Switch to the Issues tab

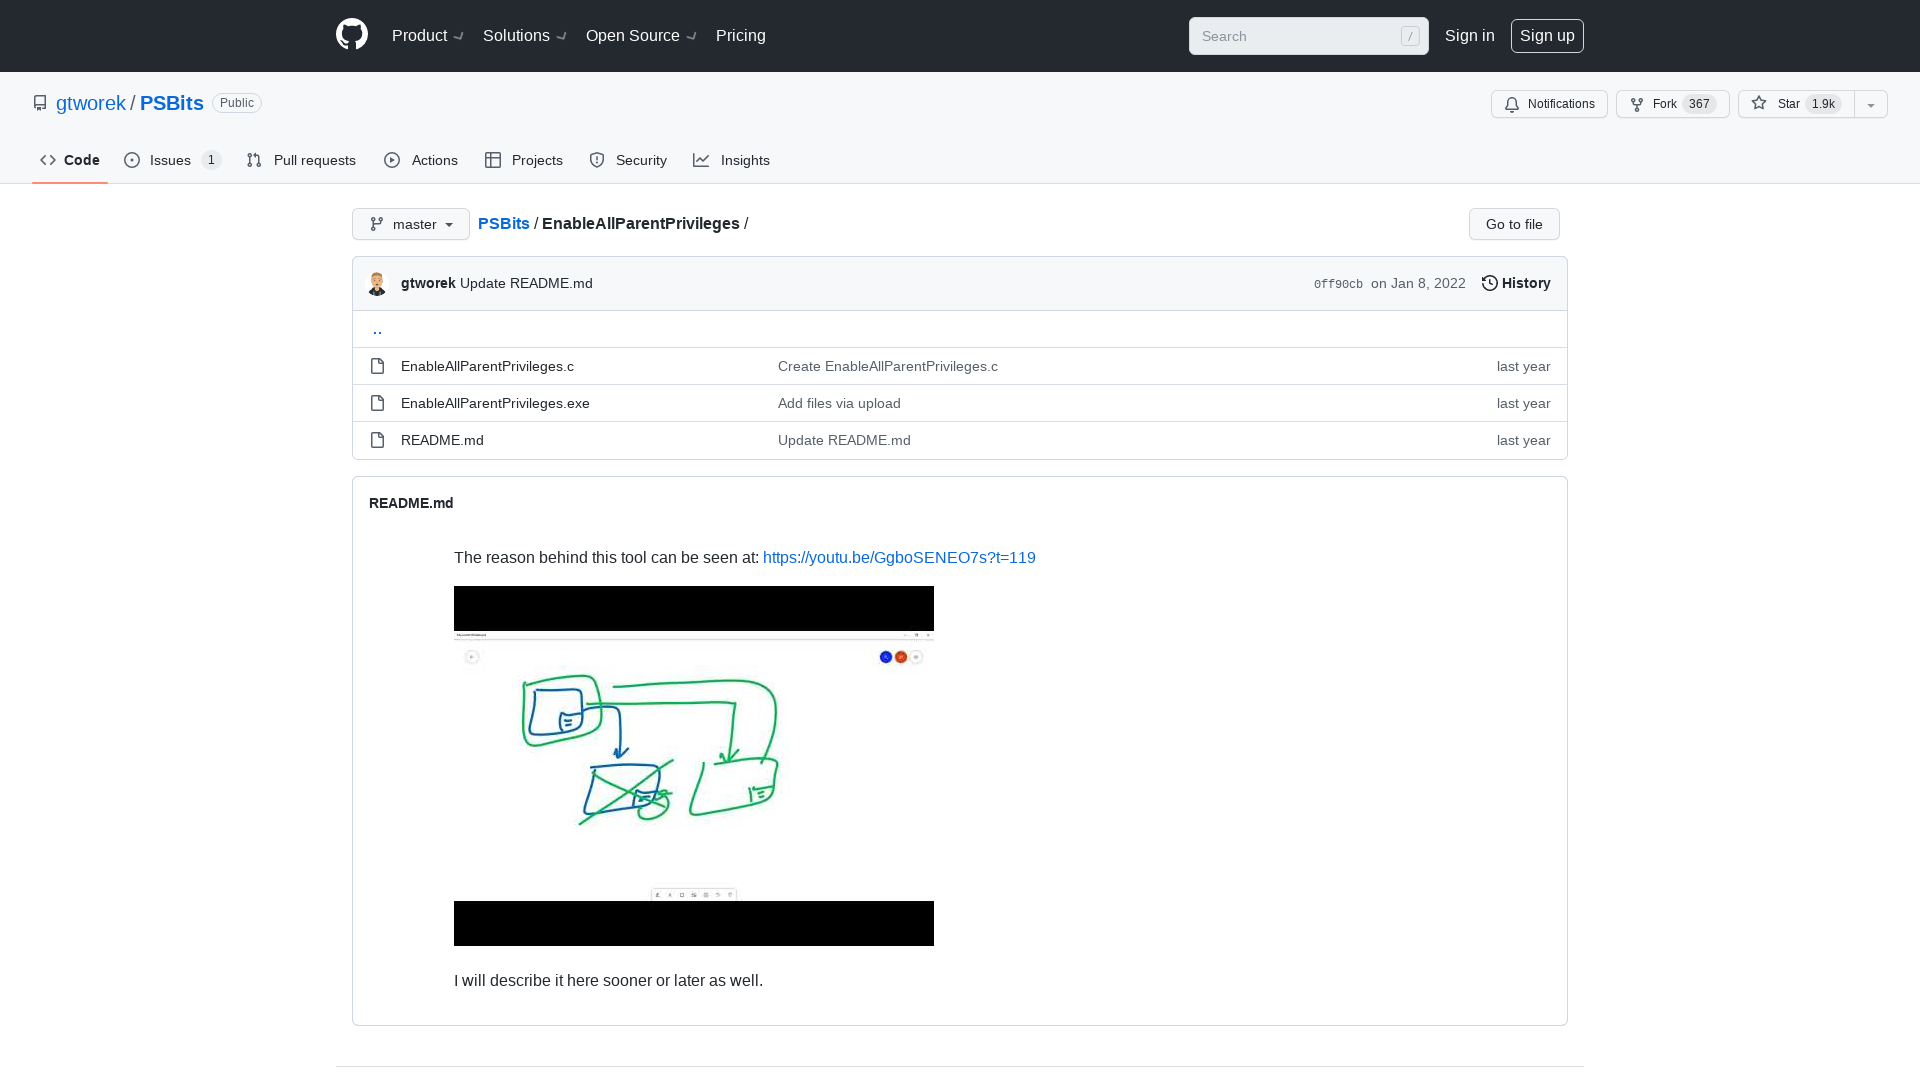click(x=172, y=160)
